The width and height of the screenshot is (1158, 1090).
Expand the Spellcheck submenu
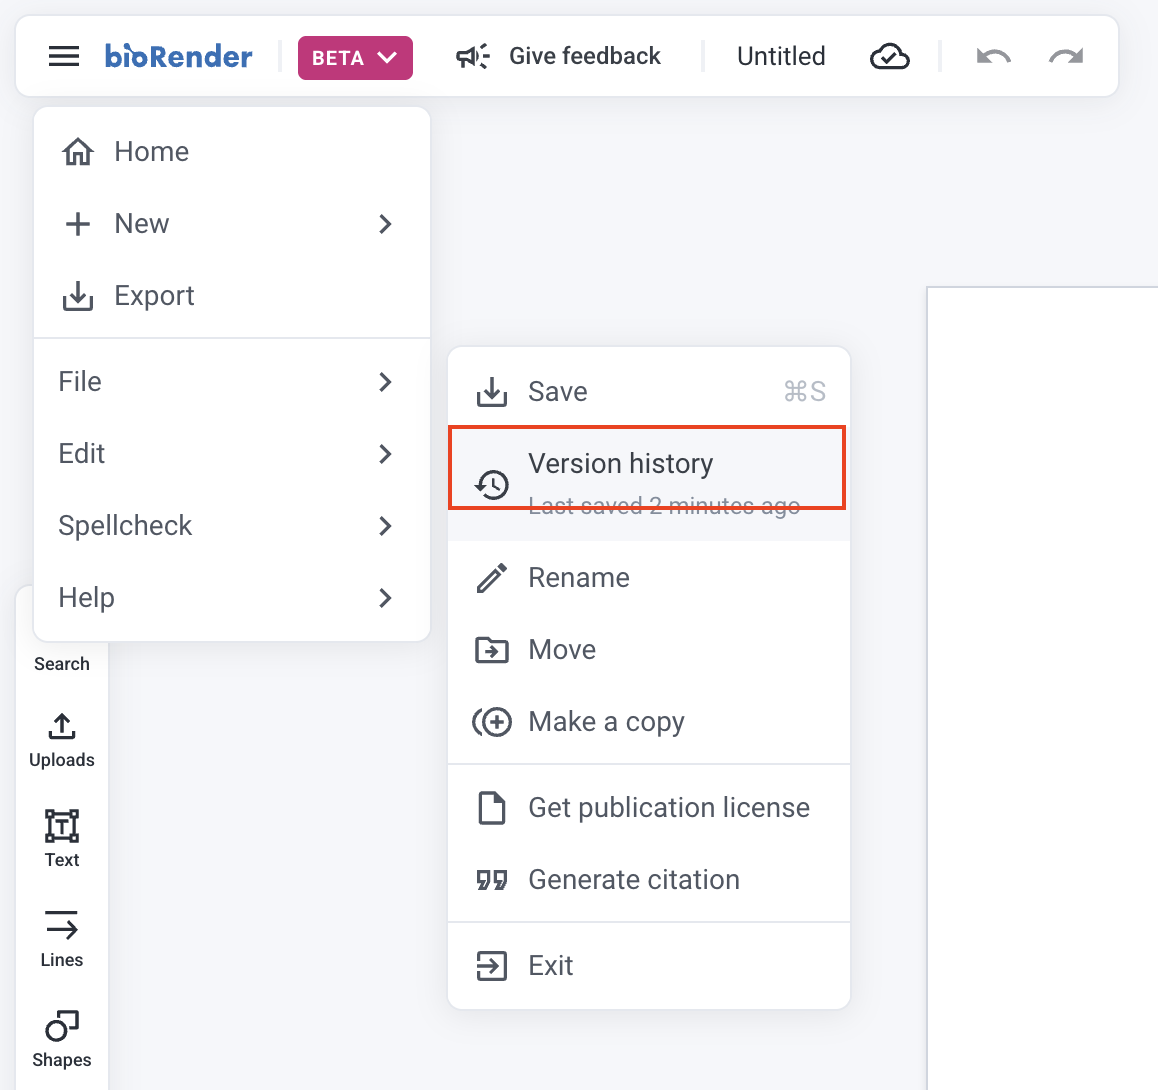(232, 526)
